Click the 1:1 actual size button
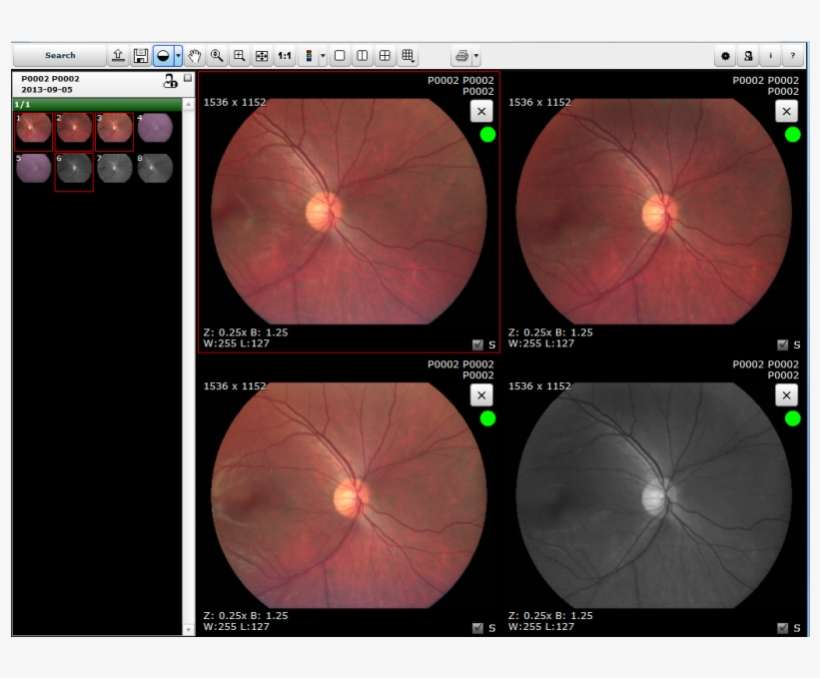The width and height of the screenshot is (820, 678). 285,56
